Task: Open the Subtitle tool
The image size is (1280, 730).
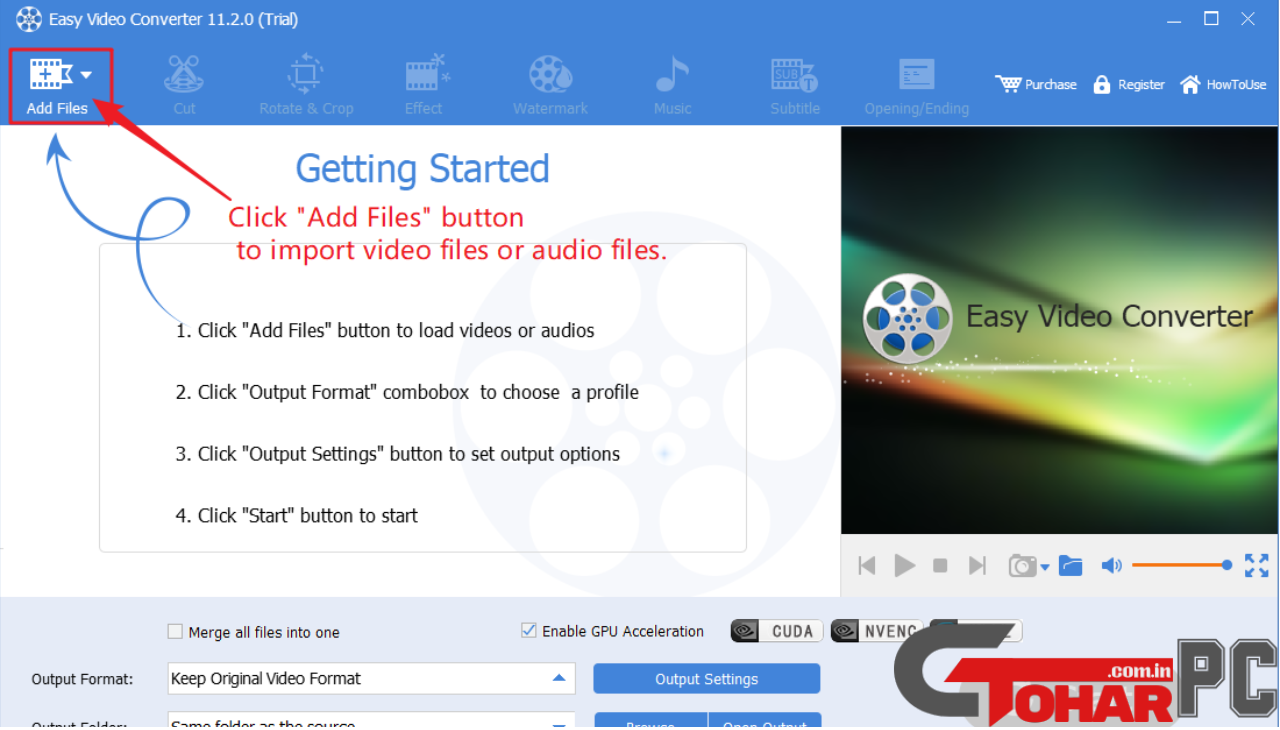Action: coord(795,85)
